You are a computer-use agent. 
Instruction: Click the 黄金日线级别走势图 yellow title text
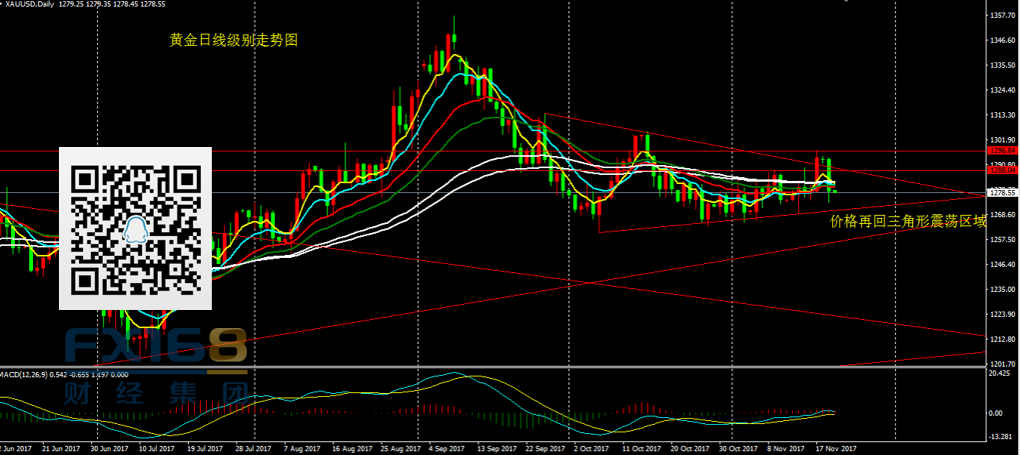point(233,41)
